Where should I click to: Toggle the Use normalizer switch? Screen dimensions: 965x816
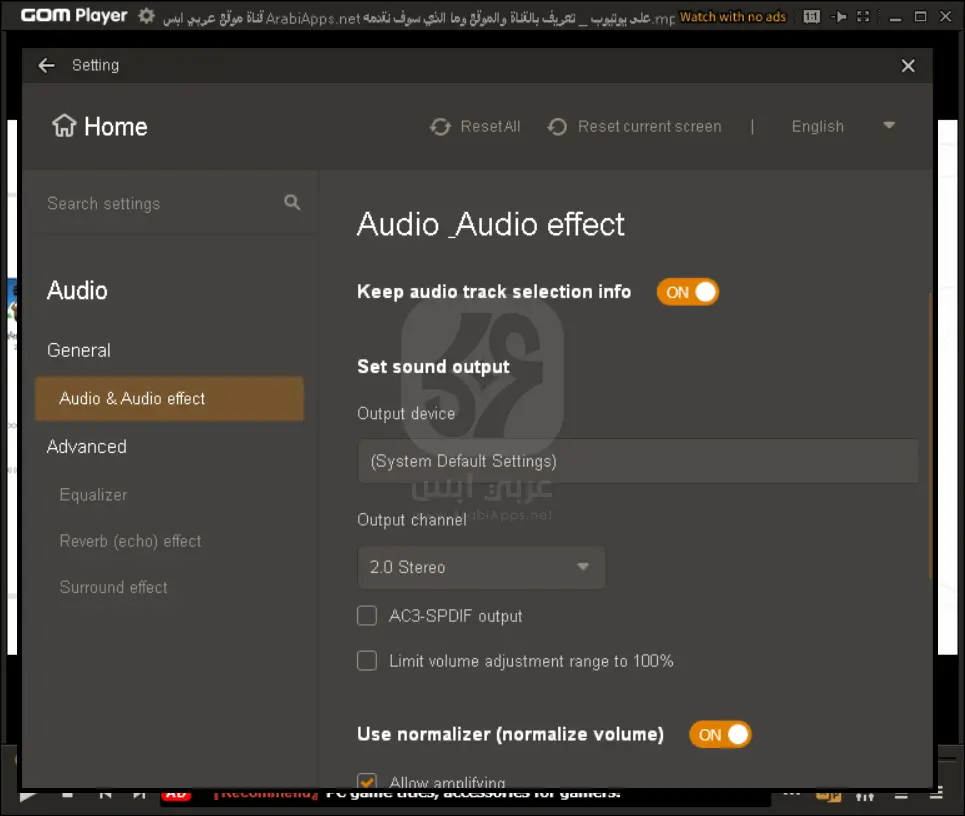720,735
